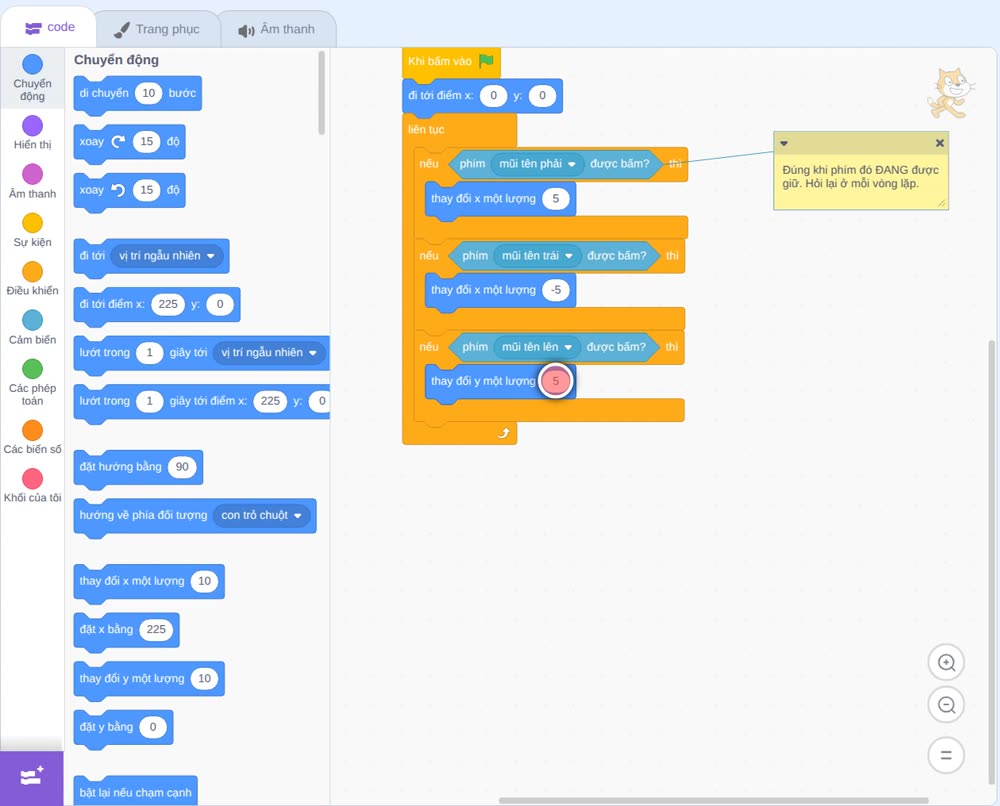Close the yellow comment note

click(939, 143)
